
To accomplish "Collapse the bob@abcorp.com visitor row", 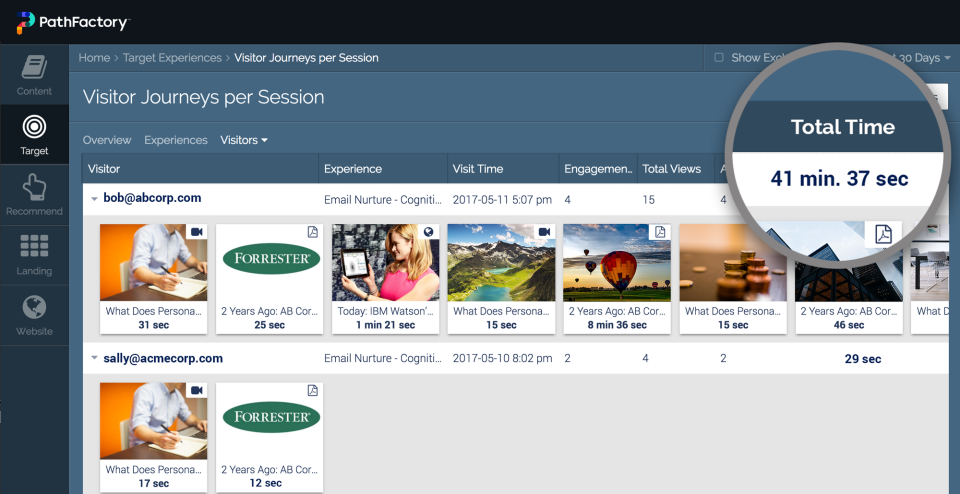I will (x=94, y=199).
